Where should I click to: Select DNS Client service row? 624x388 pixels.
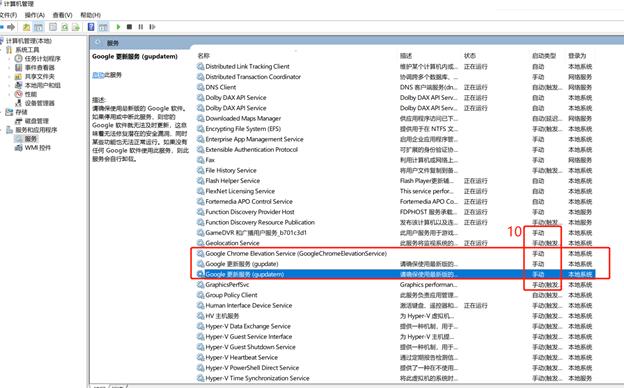click(x=395, y=87)
